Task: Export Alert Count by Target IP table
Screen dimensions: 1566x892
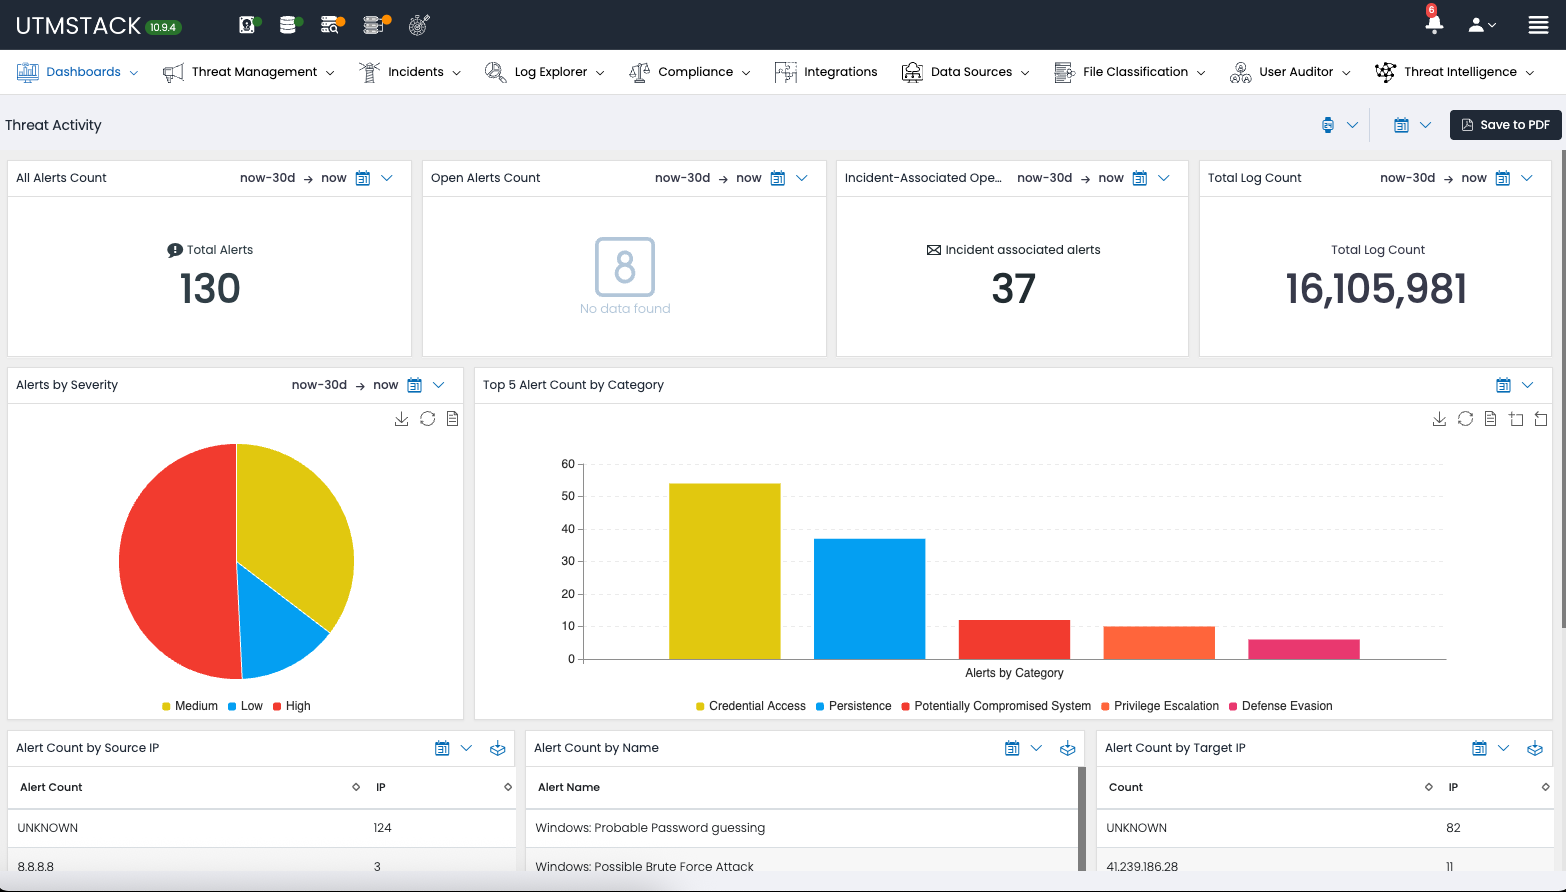Action: coord(1535,748)
